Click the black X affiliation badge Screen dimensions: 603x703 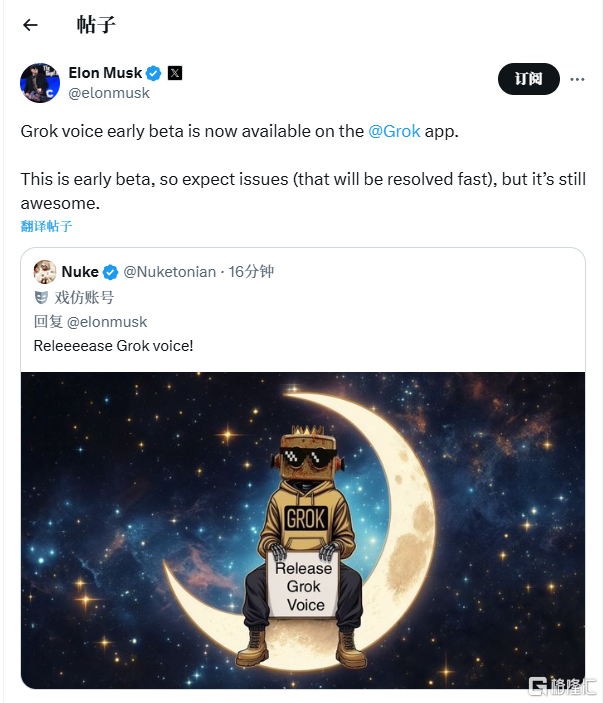(x=175, y=73)
